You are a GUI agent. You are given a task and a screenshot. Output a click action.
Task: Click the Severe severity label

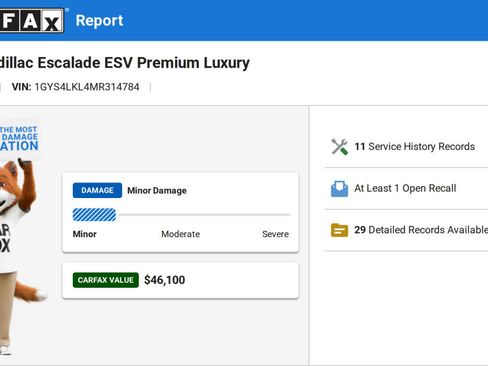(275, 234)
